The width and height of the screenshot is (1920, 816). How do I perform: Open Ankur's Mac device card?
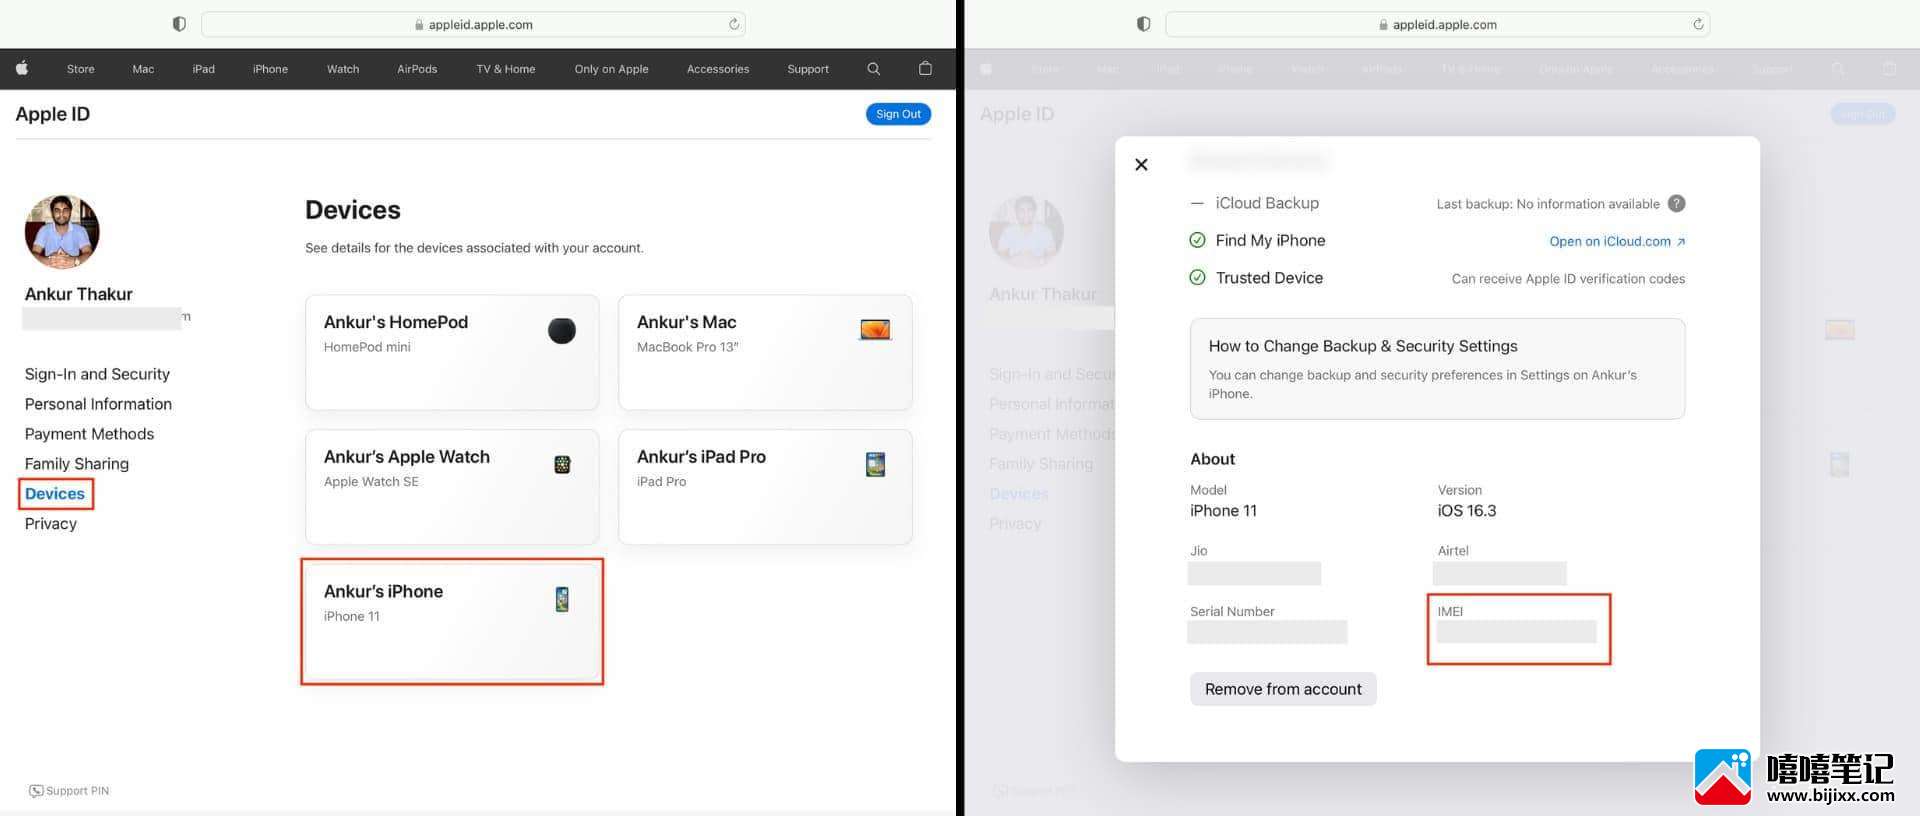click(x=765, y=352)
